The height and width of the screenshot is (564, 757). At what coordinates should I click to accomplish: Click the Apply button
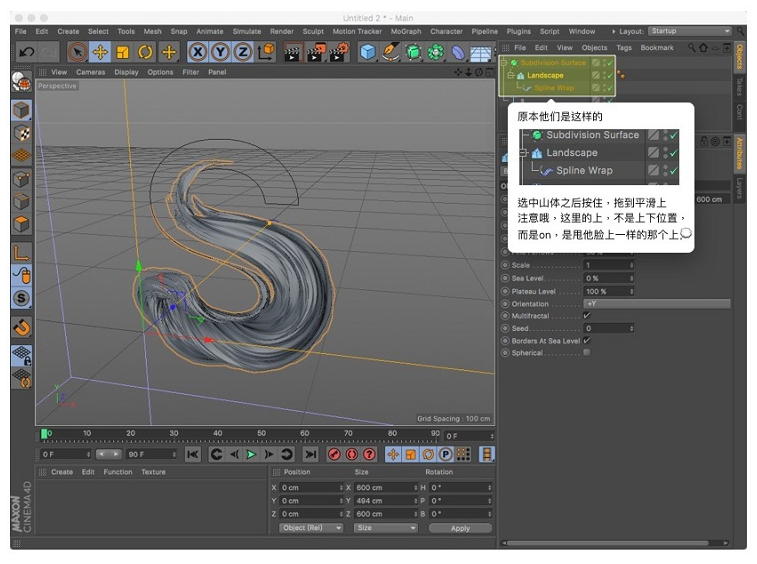(460, 528)
